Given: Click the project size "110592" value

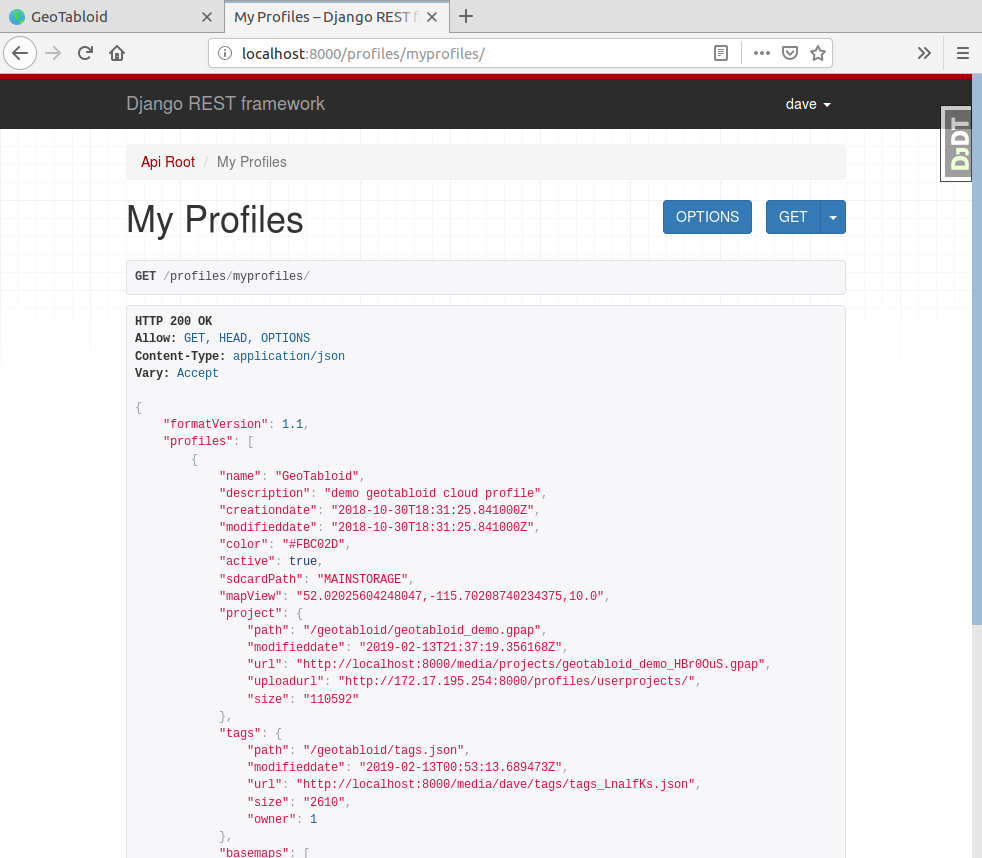Looking at the screenshot, I should (x=331, y=699).
